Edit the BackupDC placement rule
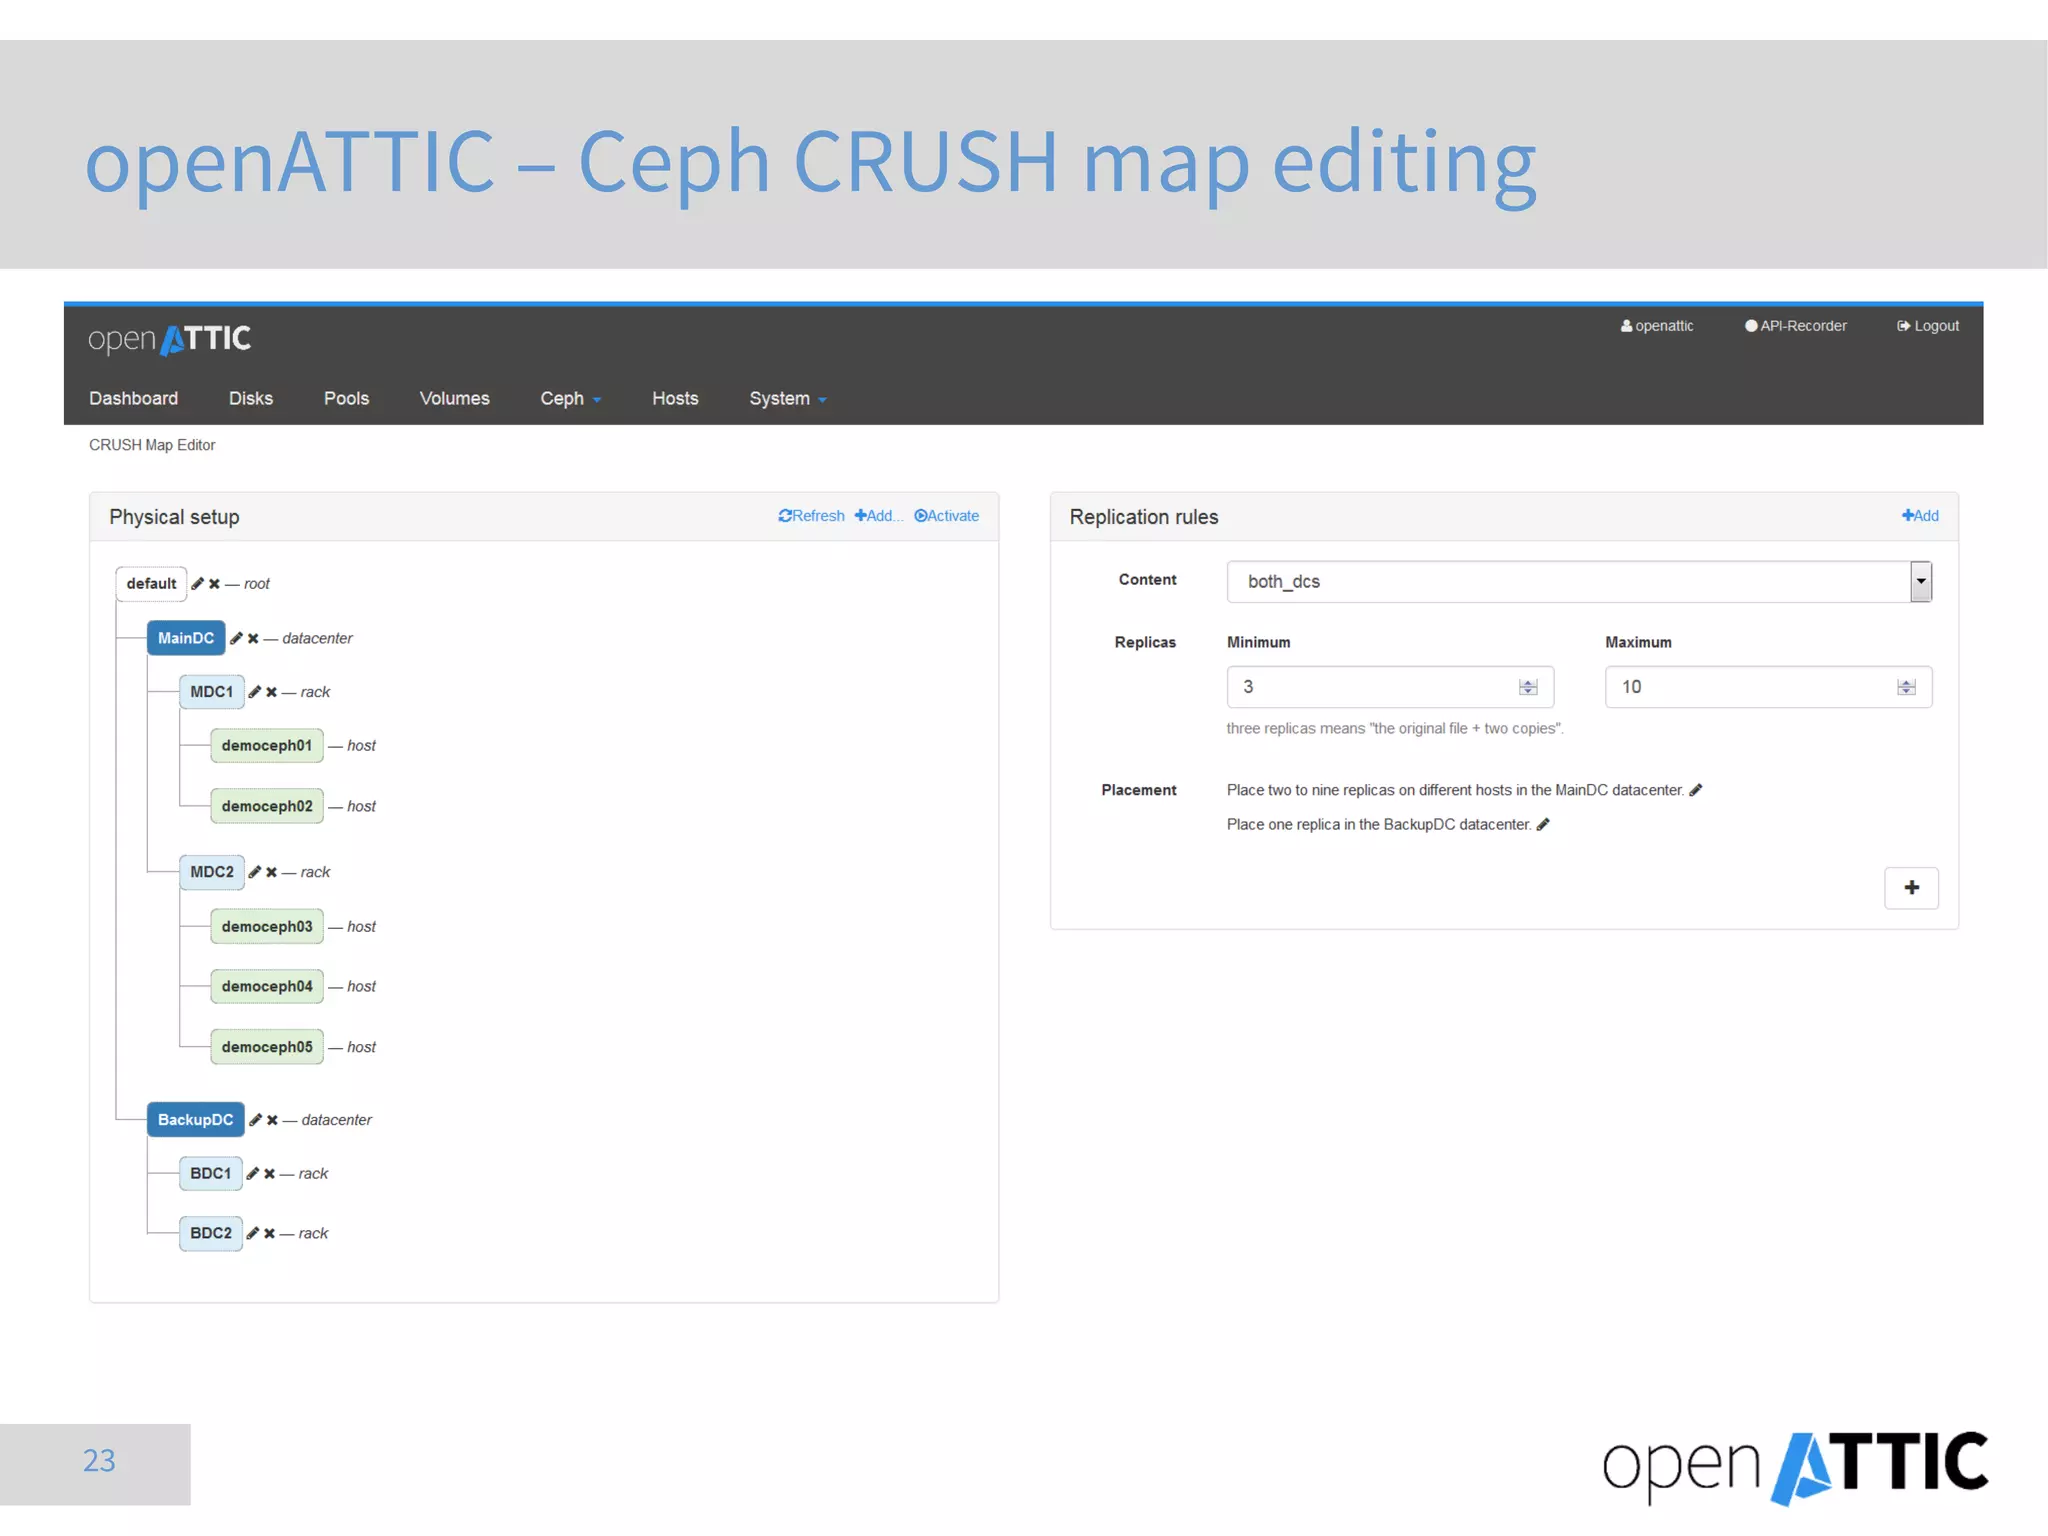The width and height of the screenshot is (2048, 1536). click(1543, 824)
